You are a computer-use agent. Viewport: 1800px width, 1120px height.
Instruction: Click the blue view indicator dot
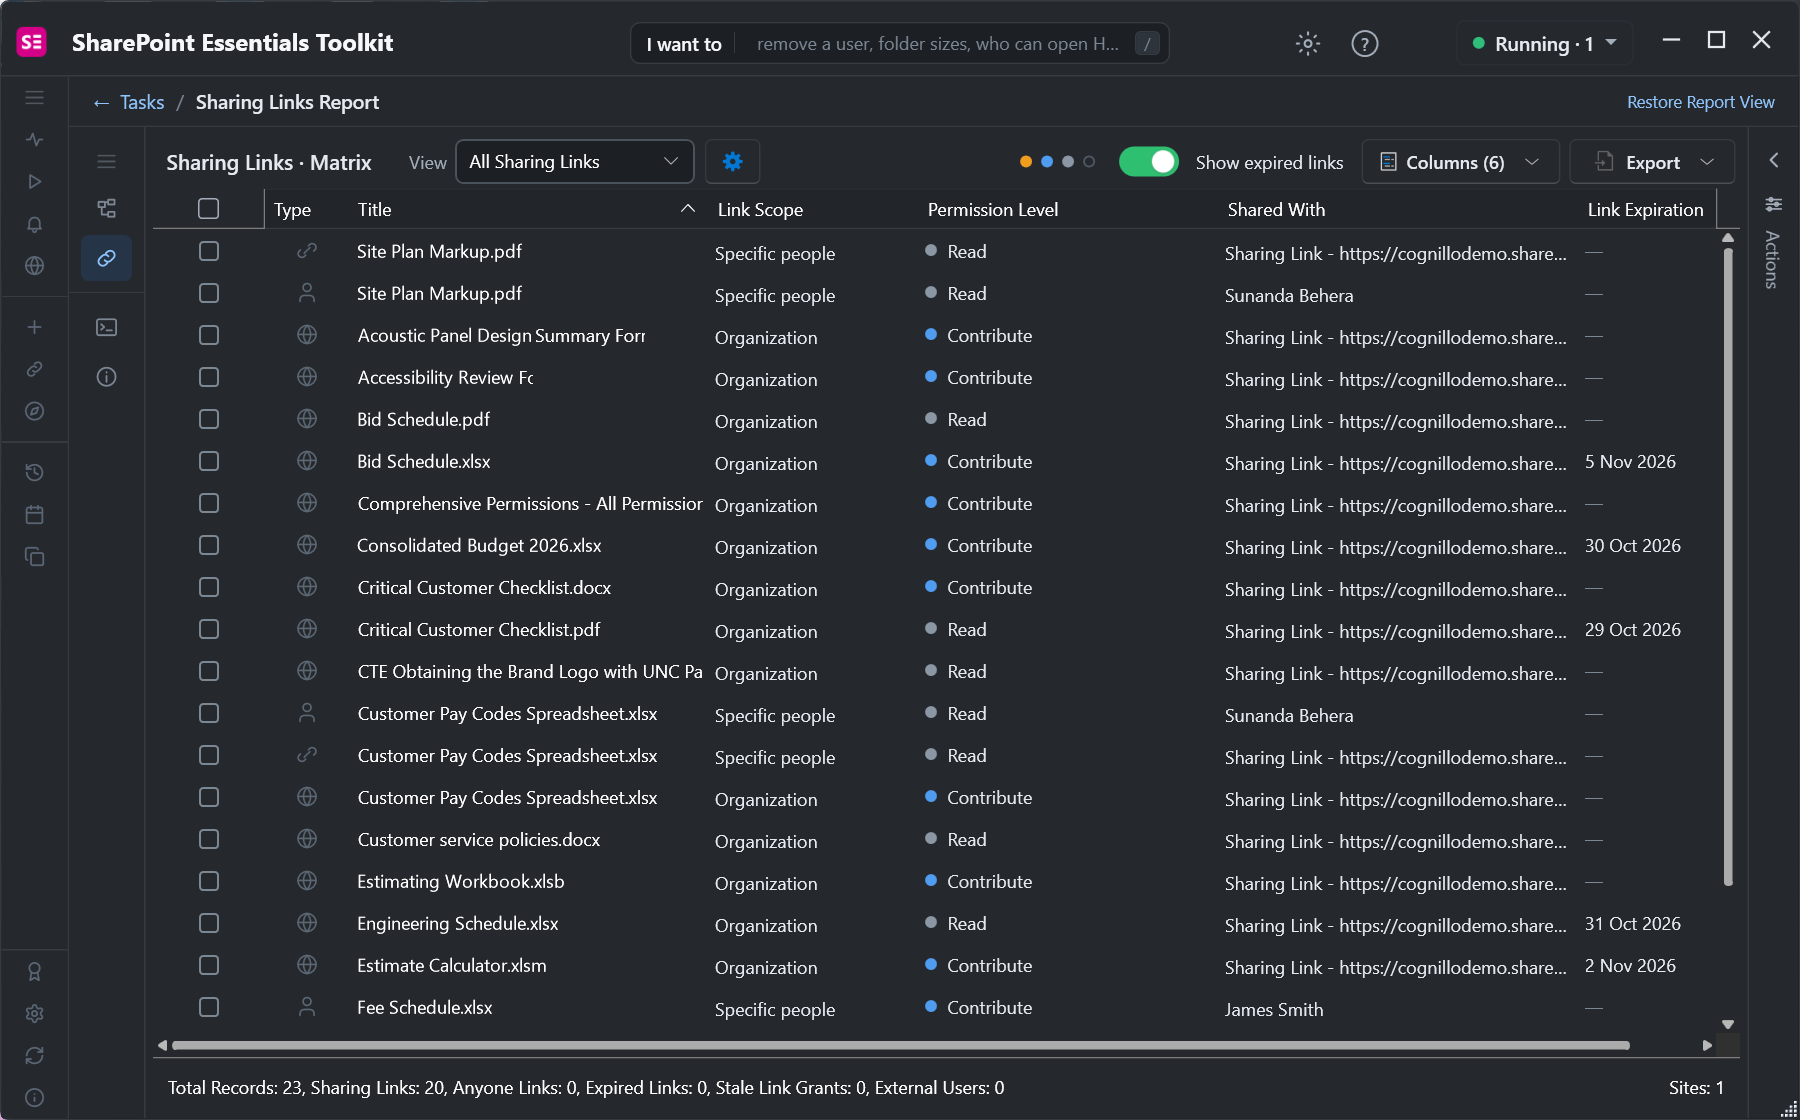coord(1046,162)
